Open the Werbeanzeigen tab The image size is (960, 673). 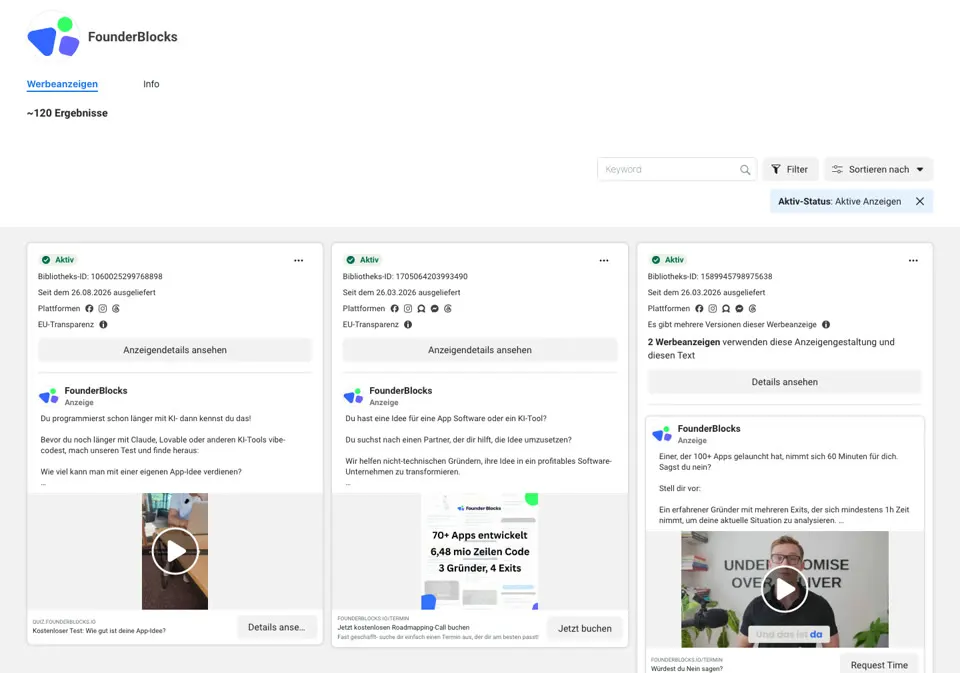point(62,84)
